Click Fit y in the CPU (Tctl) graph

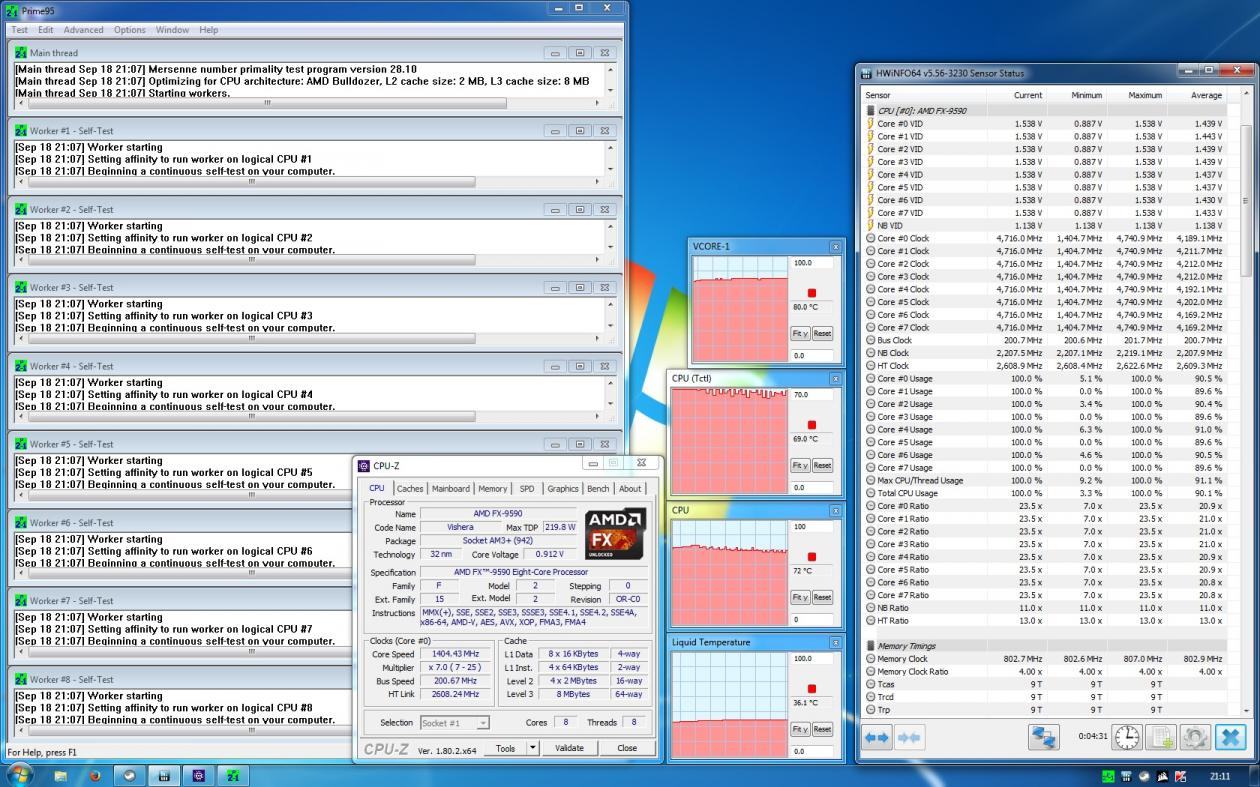tap(800, 465)
